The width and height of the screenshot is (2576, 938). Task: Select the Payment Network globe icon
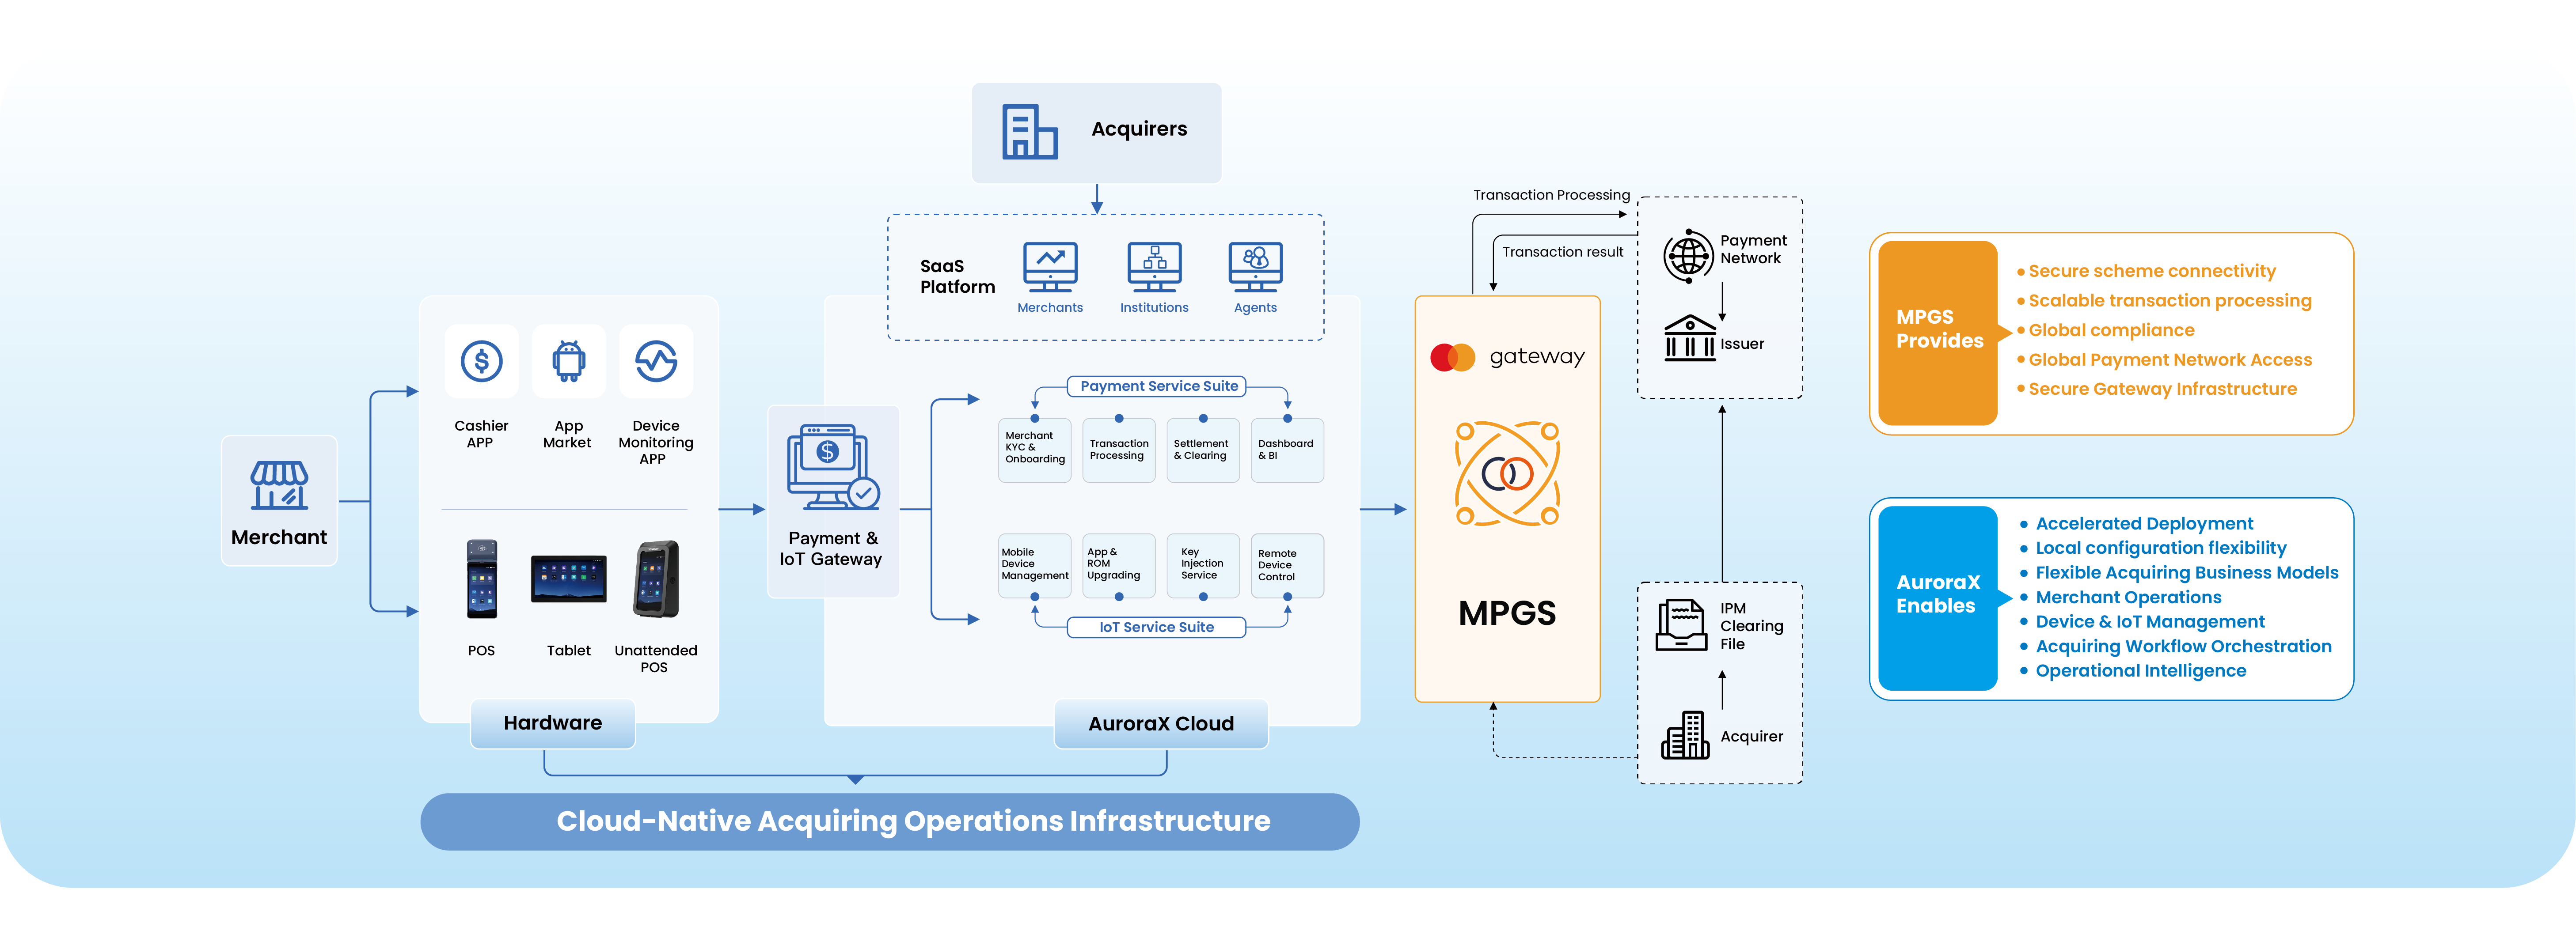[1689, 256]
